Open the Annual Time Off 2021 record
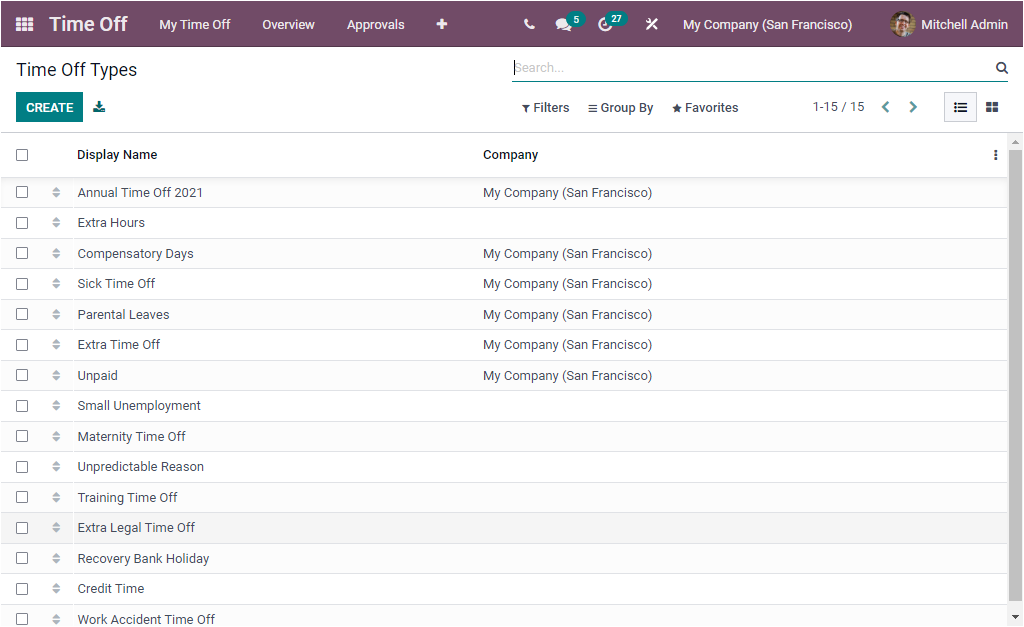1024x627 pixels. 140,191
